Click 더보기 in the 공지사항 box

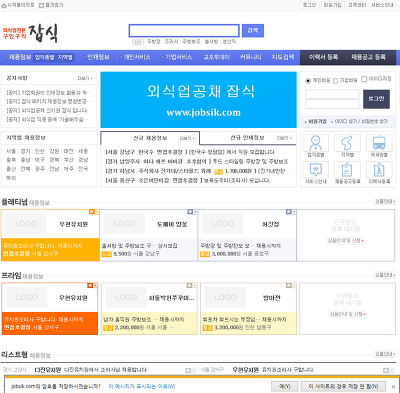pyautogui.click(x=85, y=78)
